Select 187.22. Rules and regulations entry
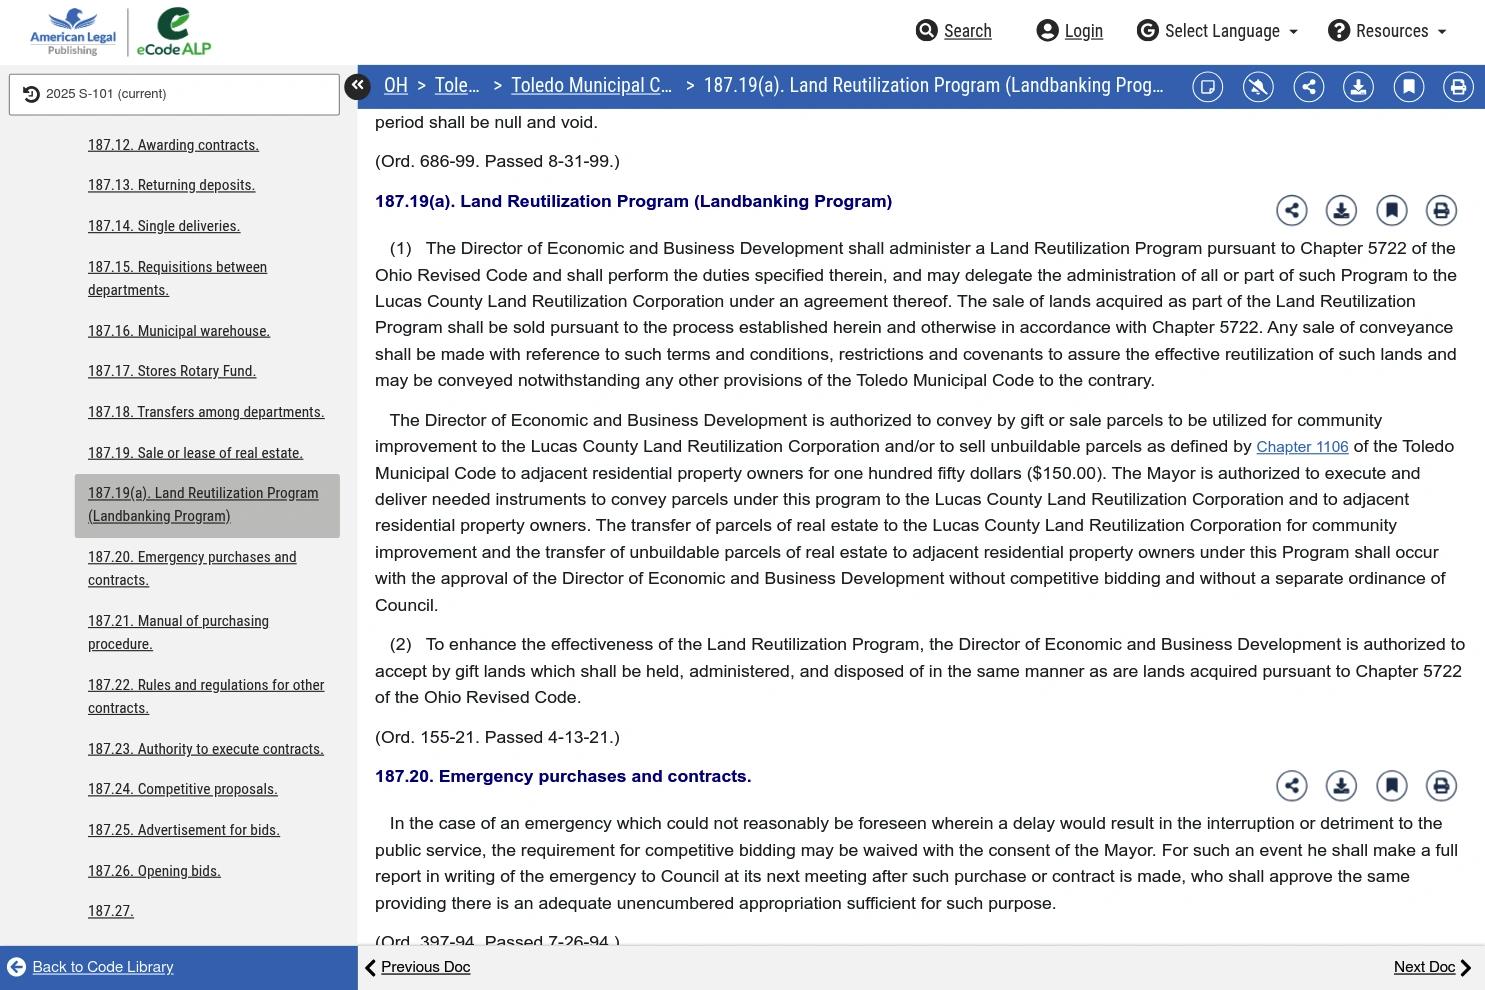 206,696
